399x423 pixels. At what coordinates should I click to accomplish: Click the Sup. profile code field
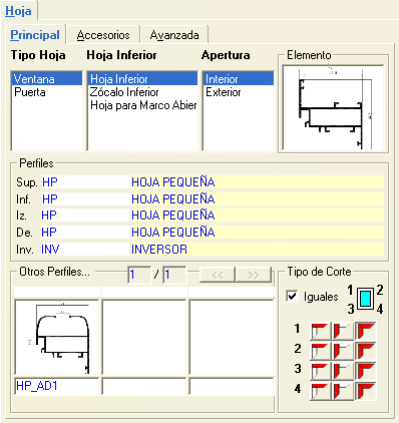tap(85, 182)
